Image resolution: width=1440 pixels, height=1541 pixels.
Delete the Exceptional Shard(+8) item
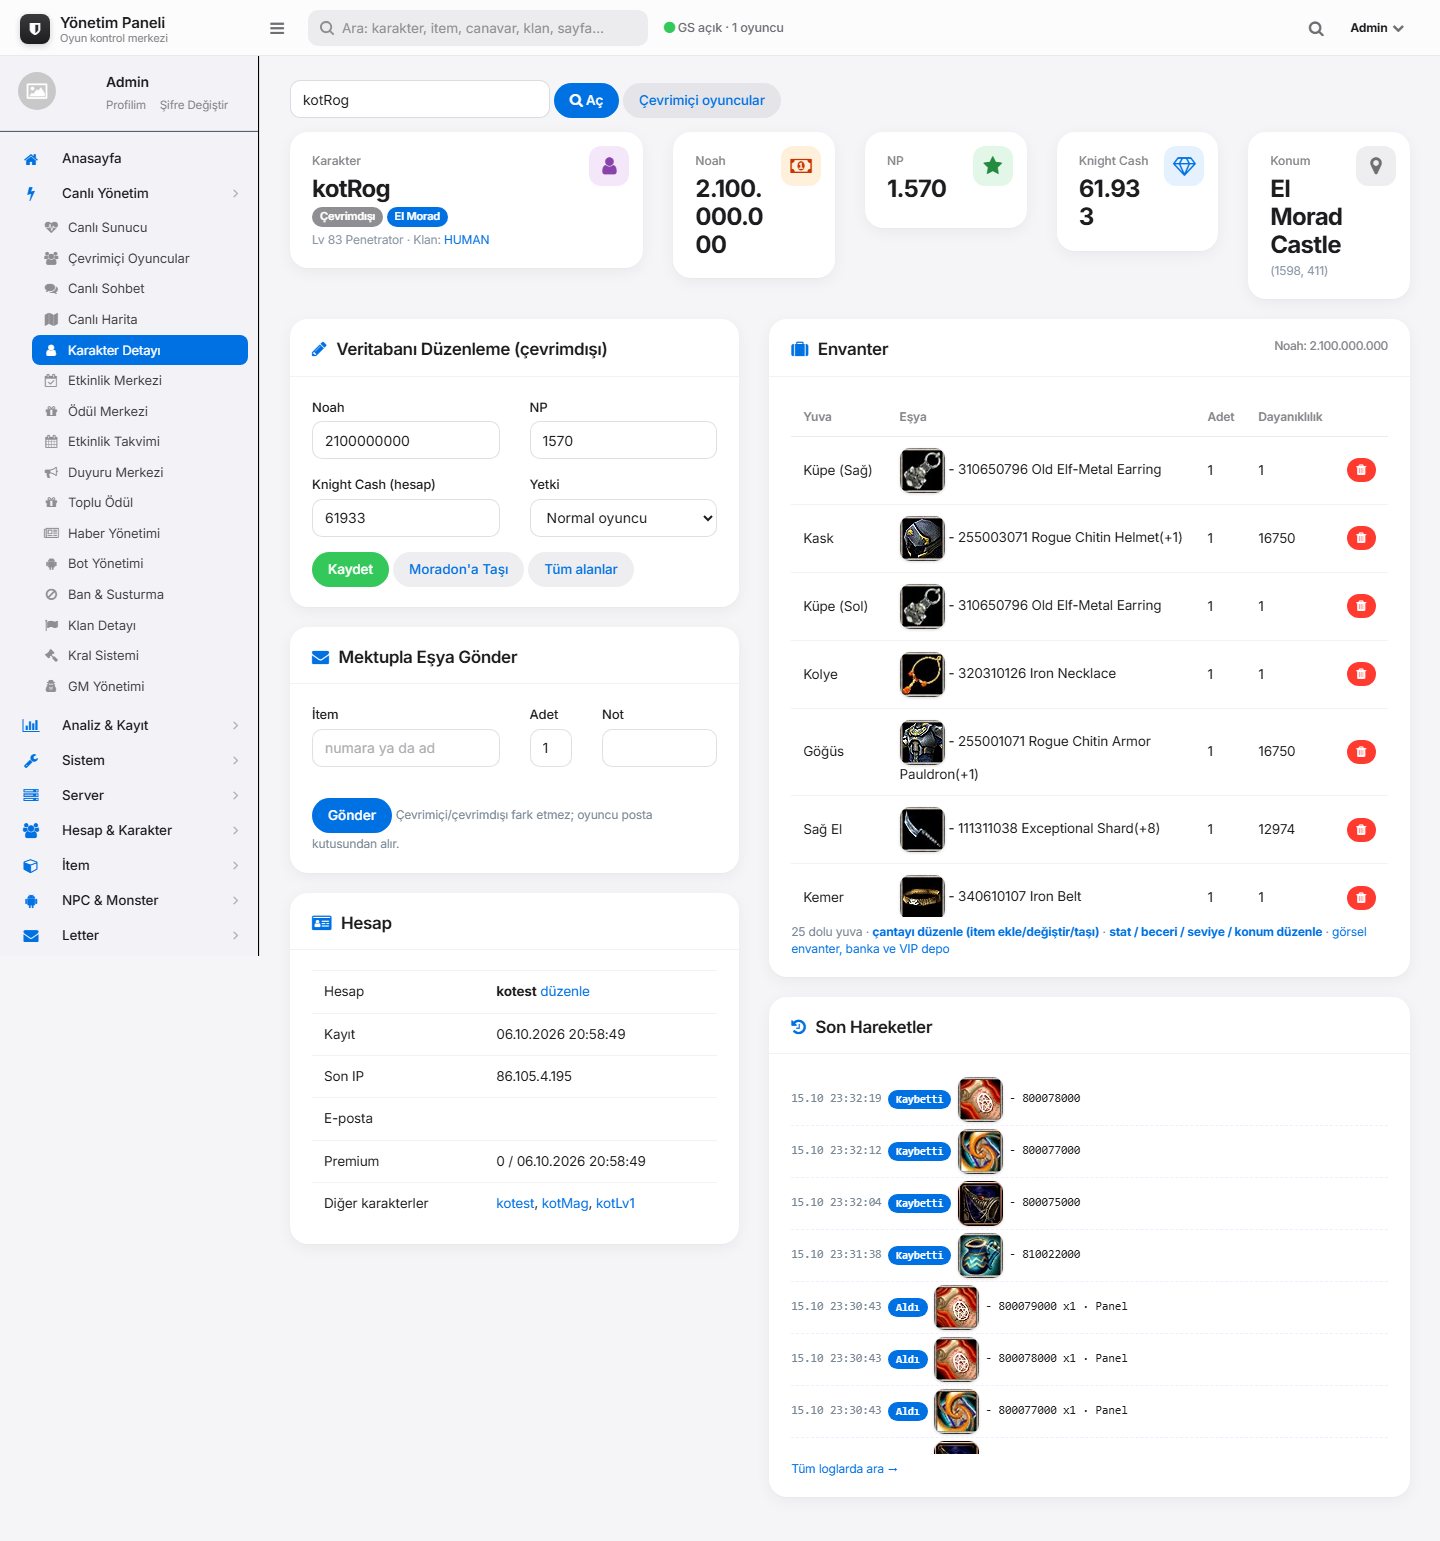pyautogui.click(x=1361, y=829)
